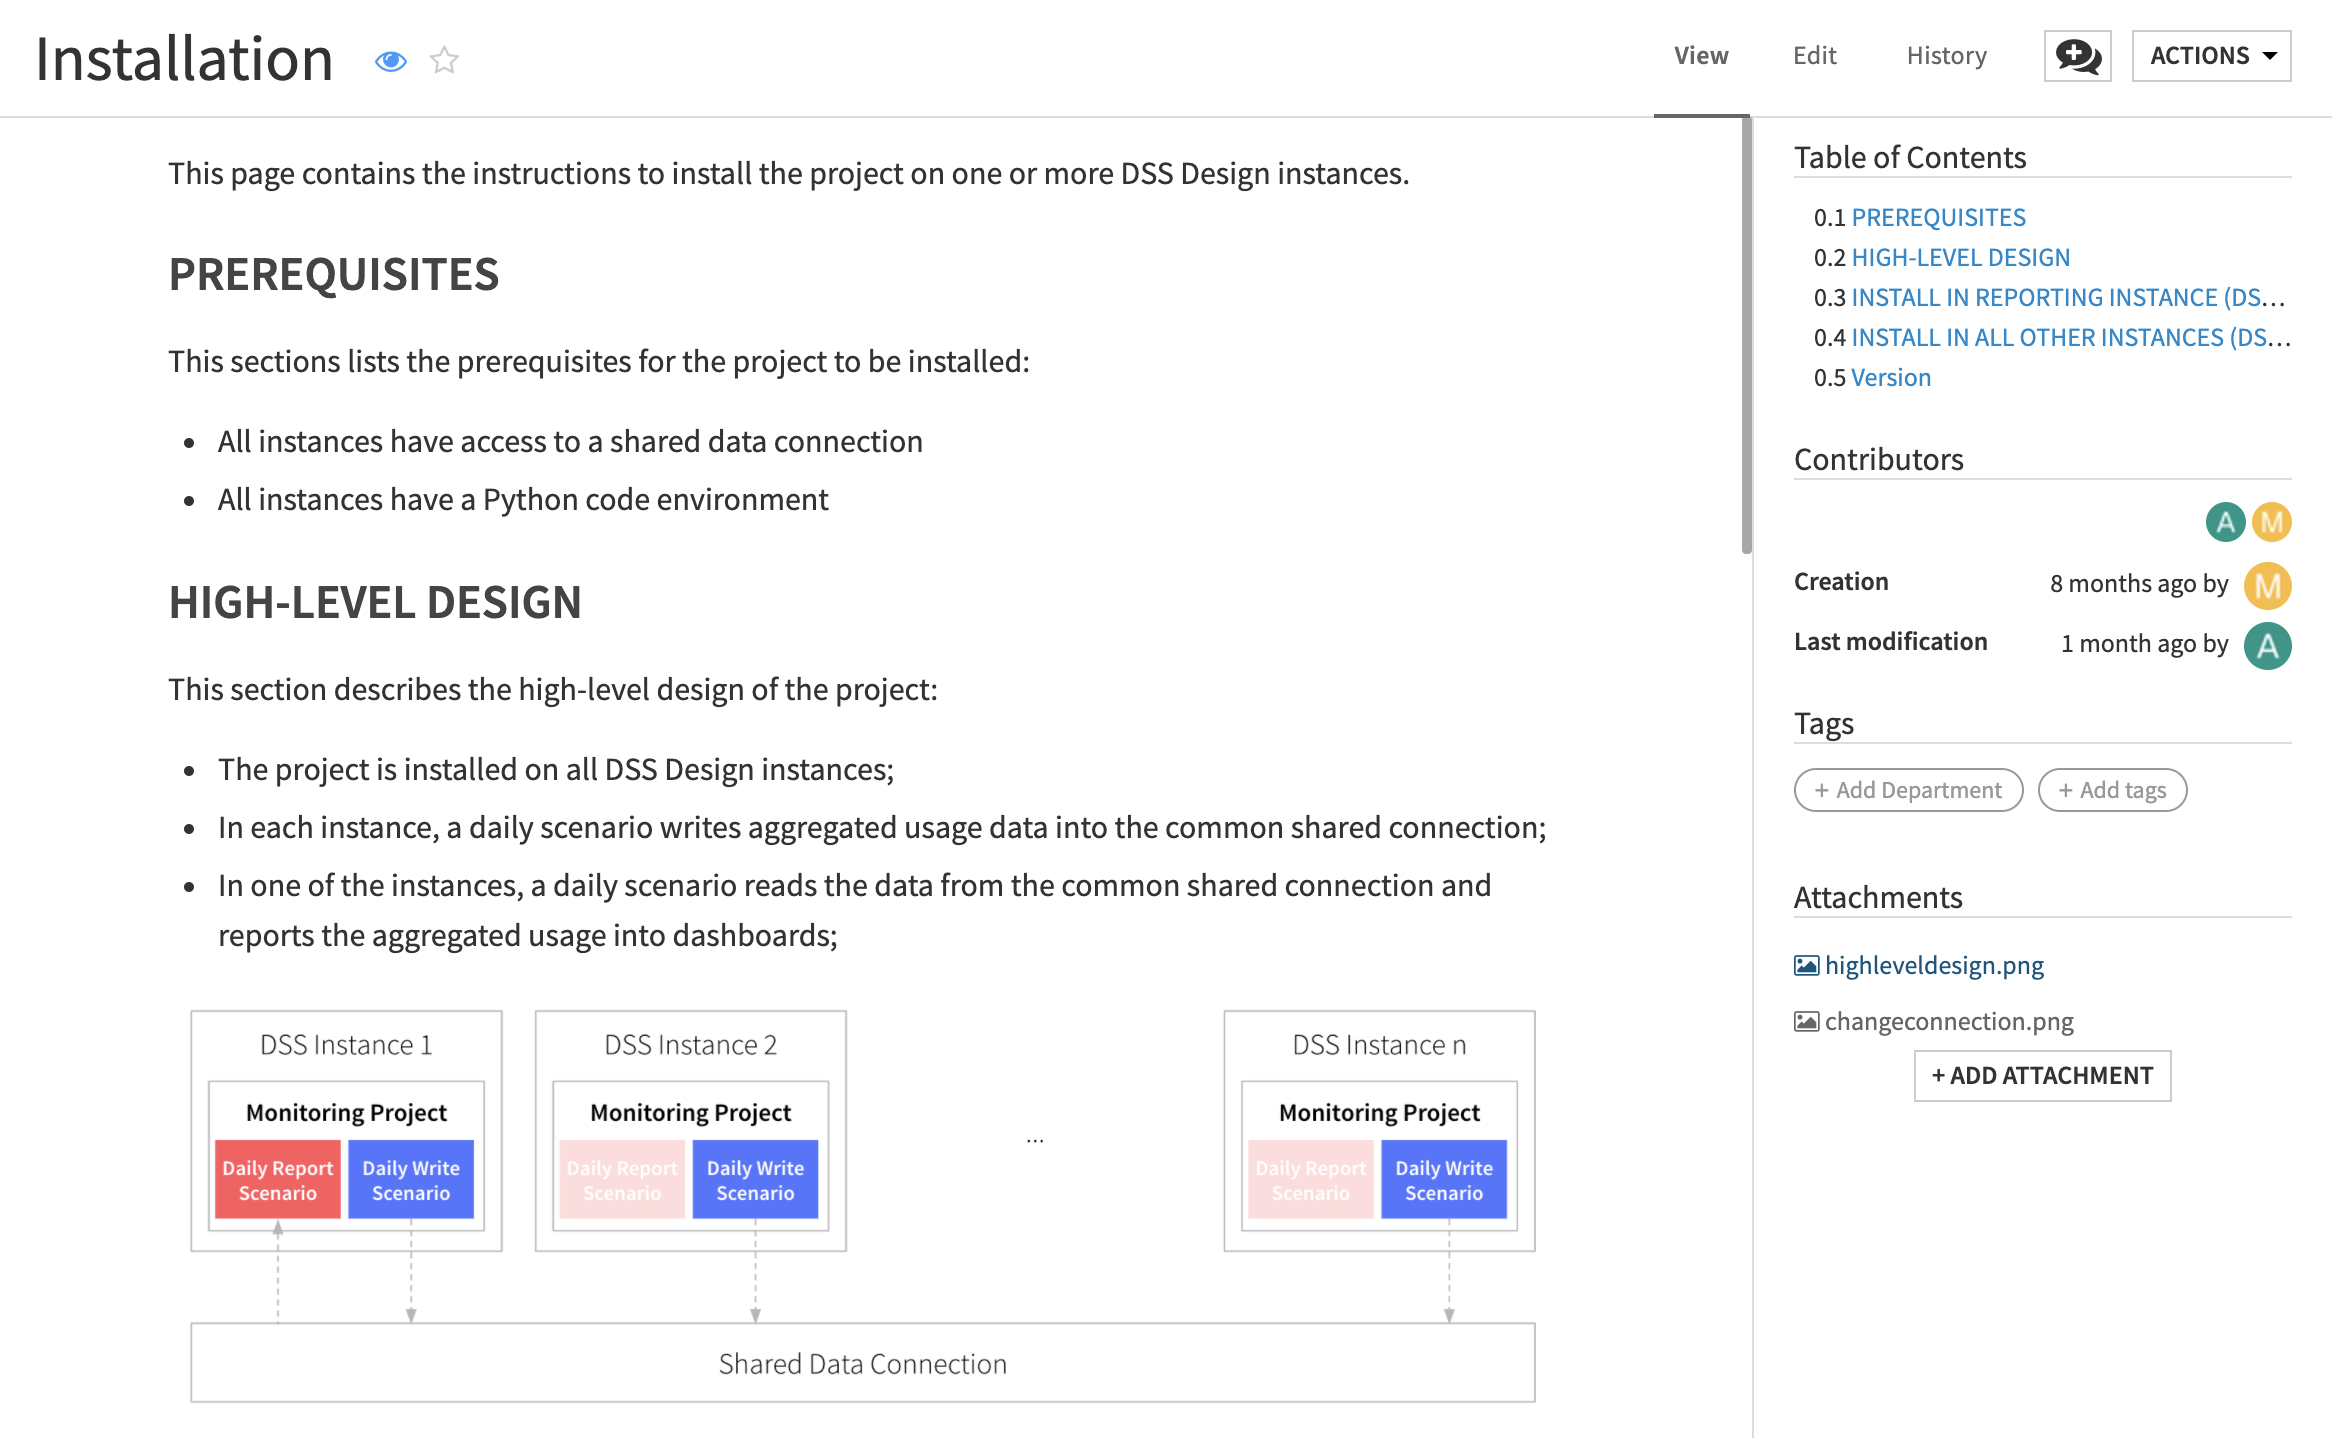Click the Add Department tag button
This screenshot has width=2332, height=1438.
tap(1908, 790)
